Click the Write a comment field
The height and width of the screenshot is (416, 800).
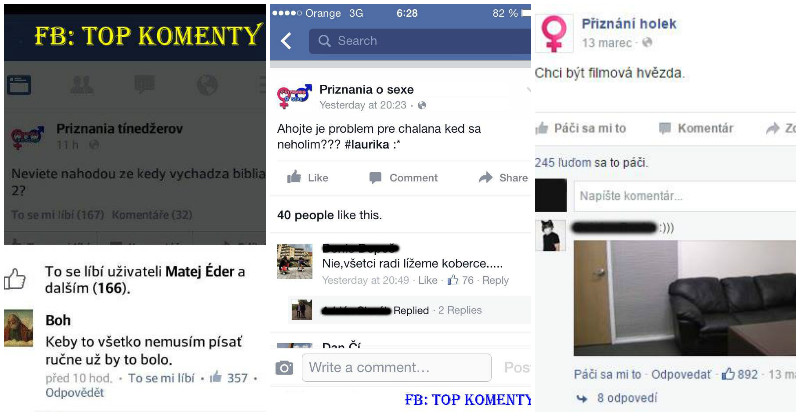397,368
